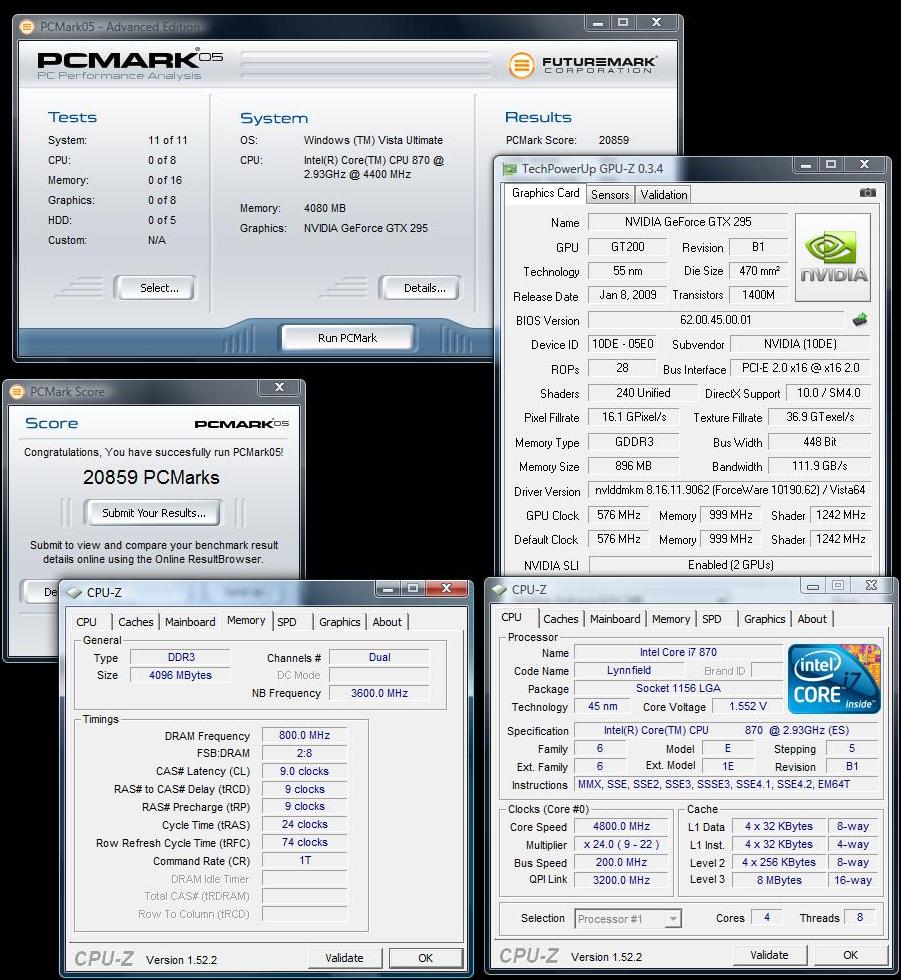
Task: Click the NVIDIA logo in GPU-Z
Action: click(x=833, y=258)
